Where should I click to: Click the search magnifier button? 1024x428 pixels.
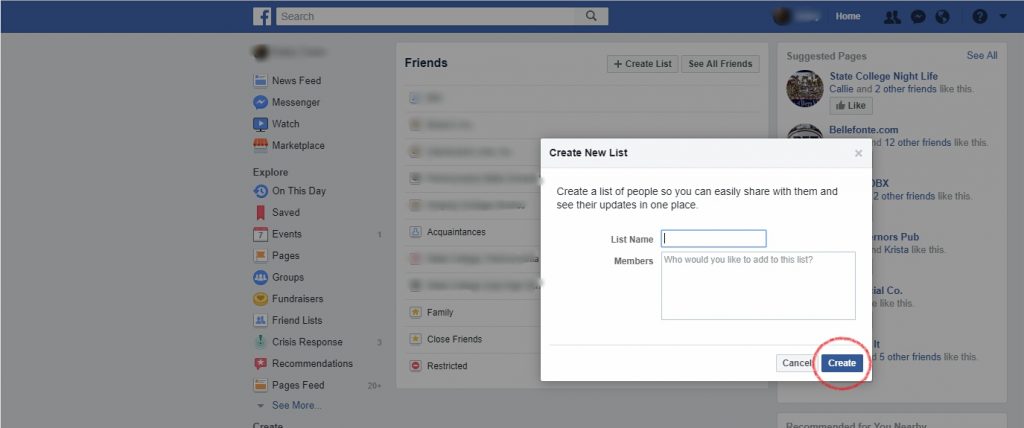[591, 16]
